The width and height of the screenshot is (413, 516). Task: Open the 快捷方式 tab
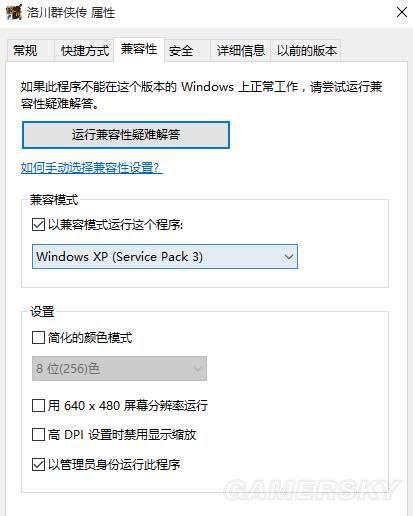click(84, 50)
